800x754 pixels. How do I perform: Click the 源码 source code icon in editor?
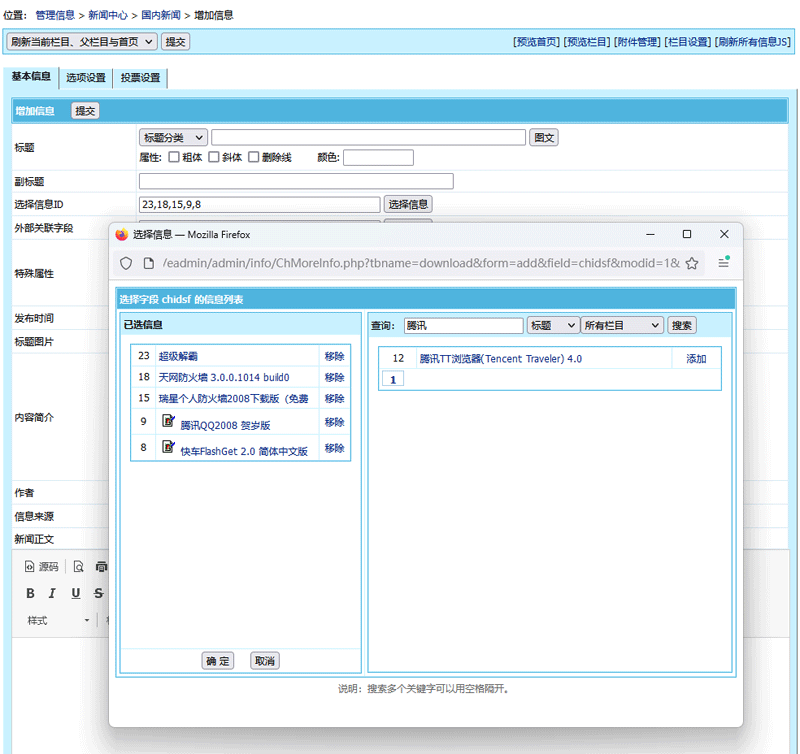40,566
